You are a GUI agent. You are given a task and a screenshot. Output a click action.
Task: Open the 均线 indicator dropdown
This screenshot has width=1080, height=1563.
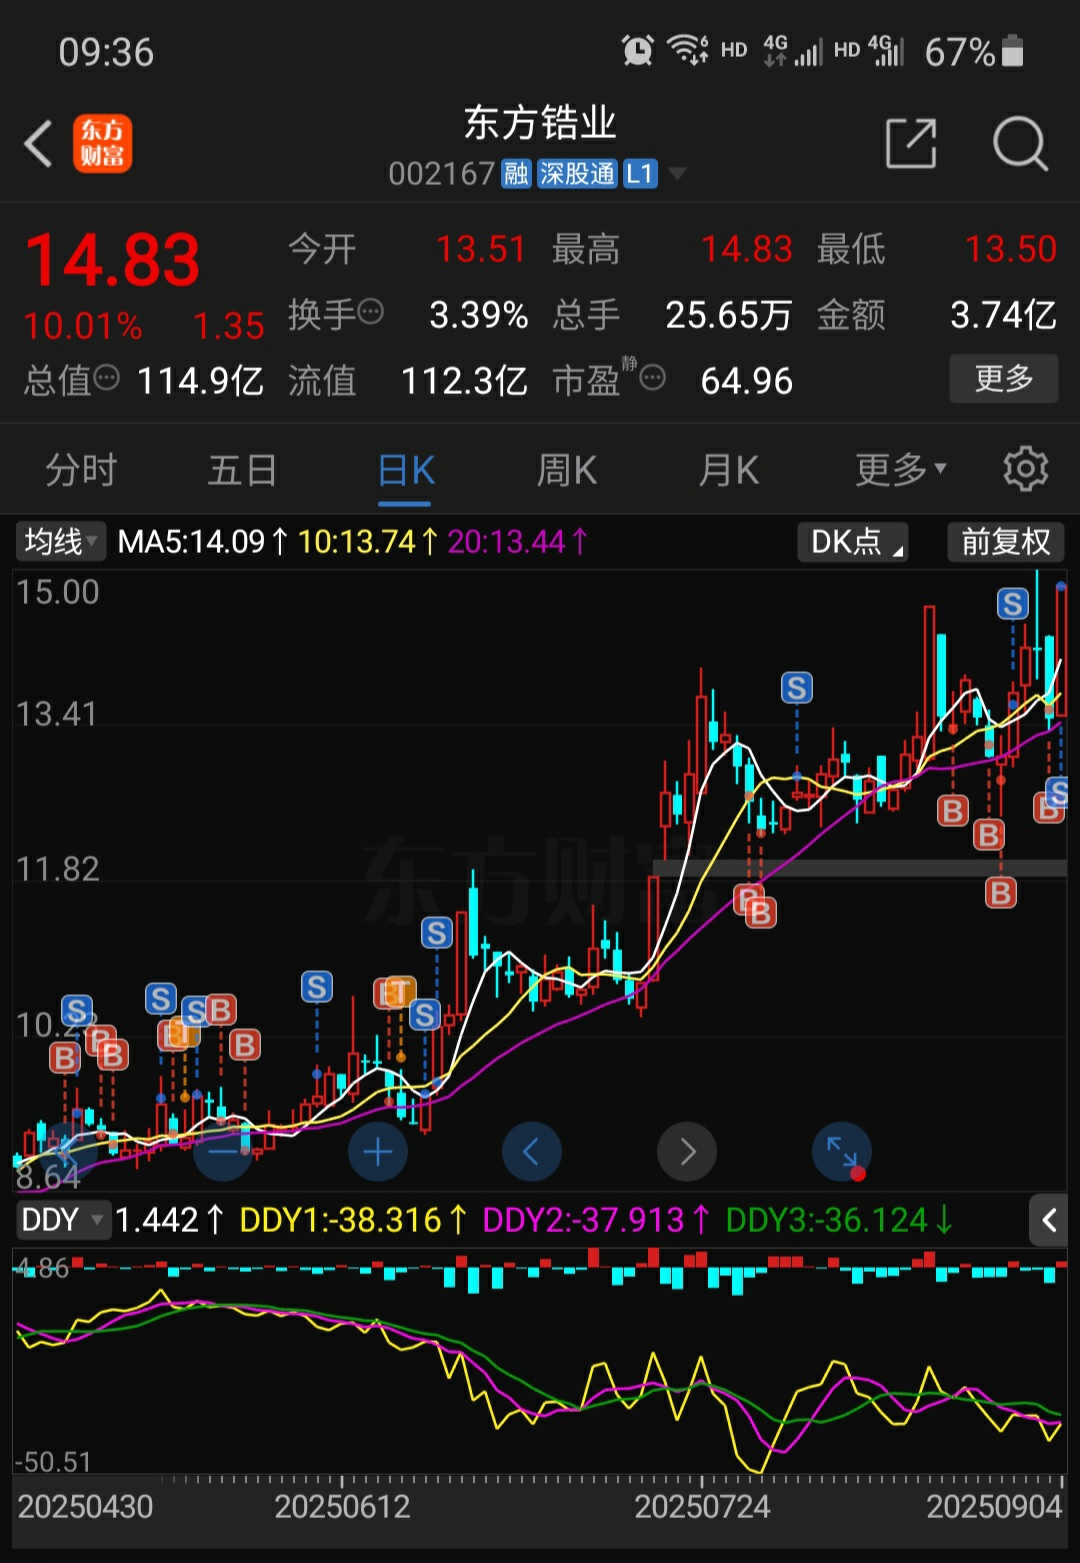[x=61, y=542]
